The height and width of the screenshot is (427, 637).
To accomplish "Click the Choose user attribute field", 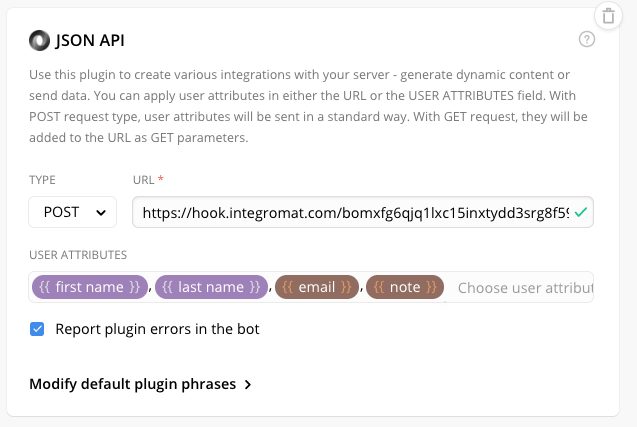I will 524,288.
